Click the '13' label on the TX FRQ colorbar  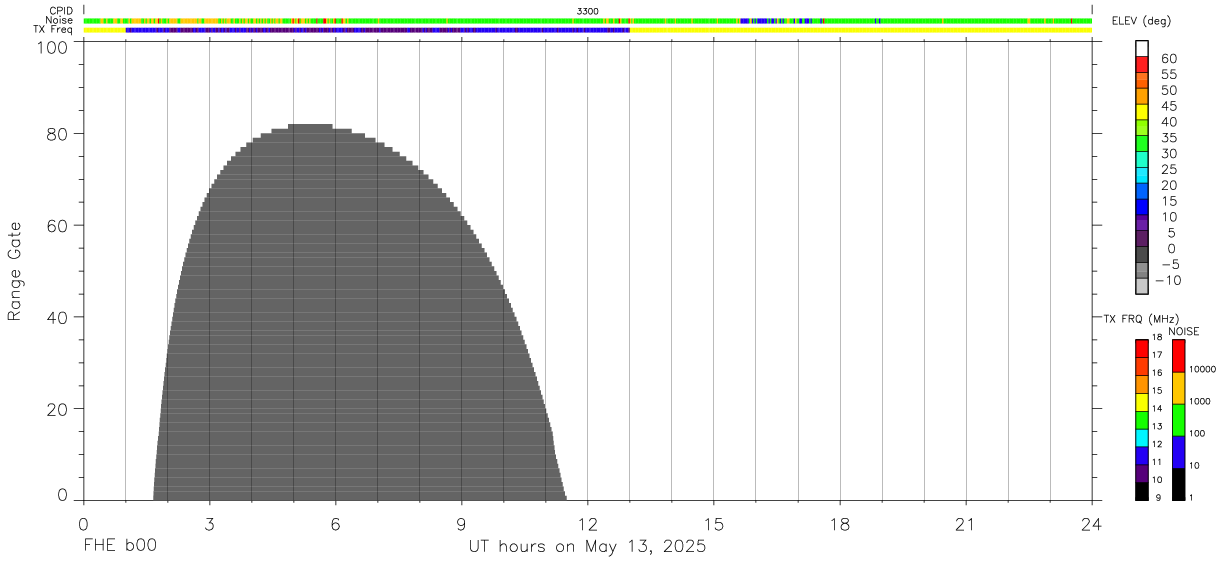pos(1157,427)
